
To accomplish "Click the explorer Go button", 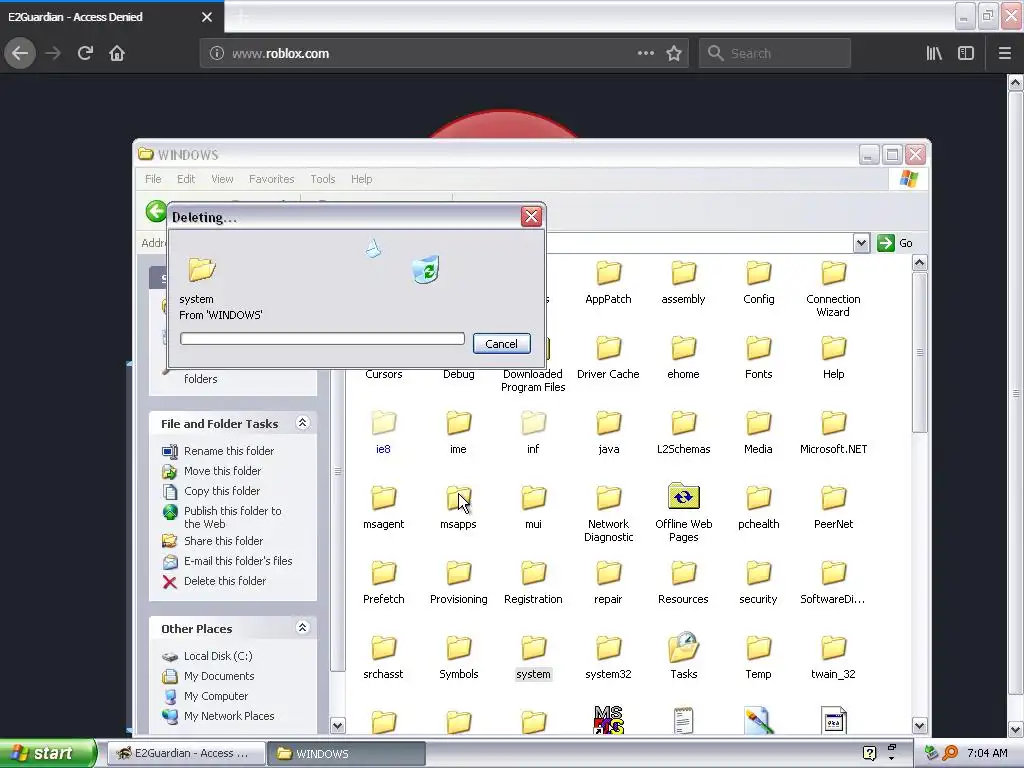I will click(895, 243).
